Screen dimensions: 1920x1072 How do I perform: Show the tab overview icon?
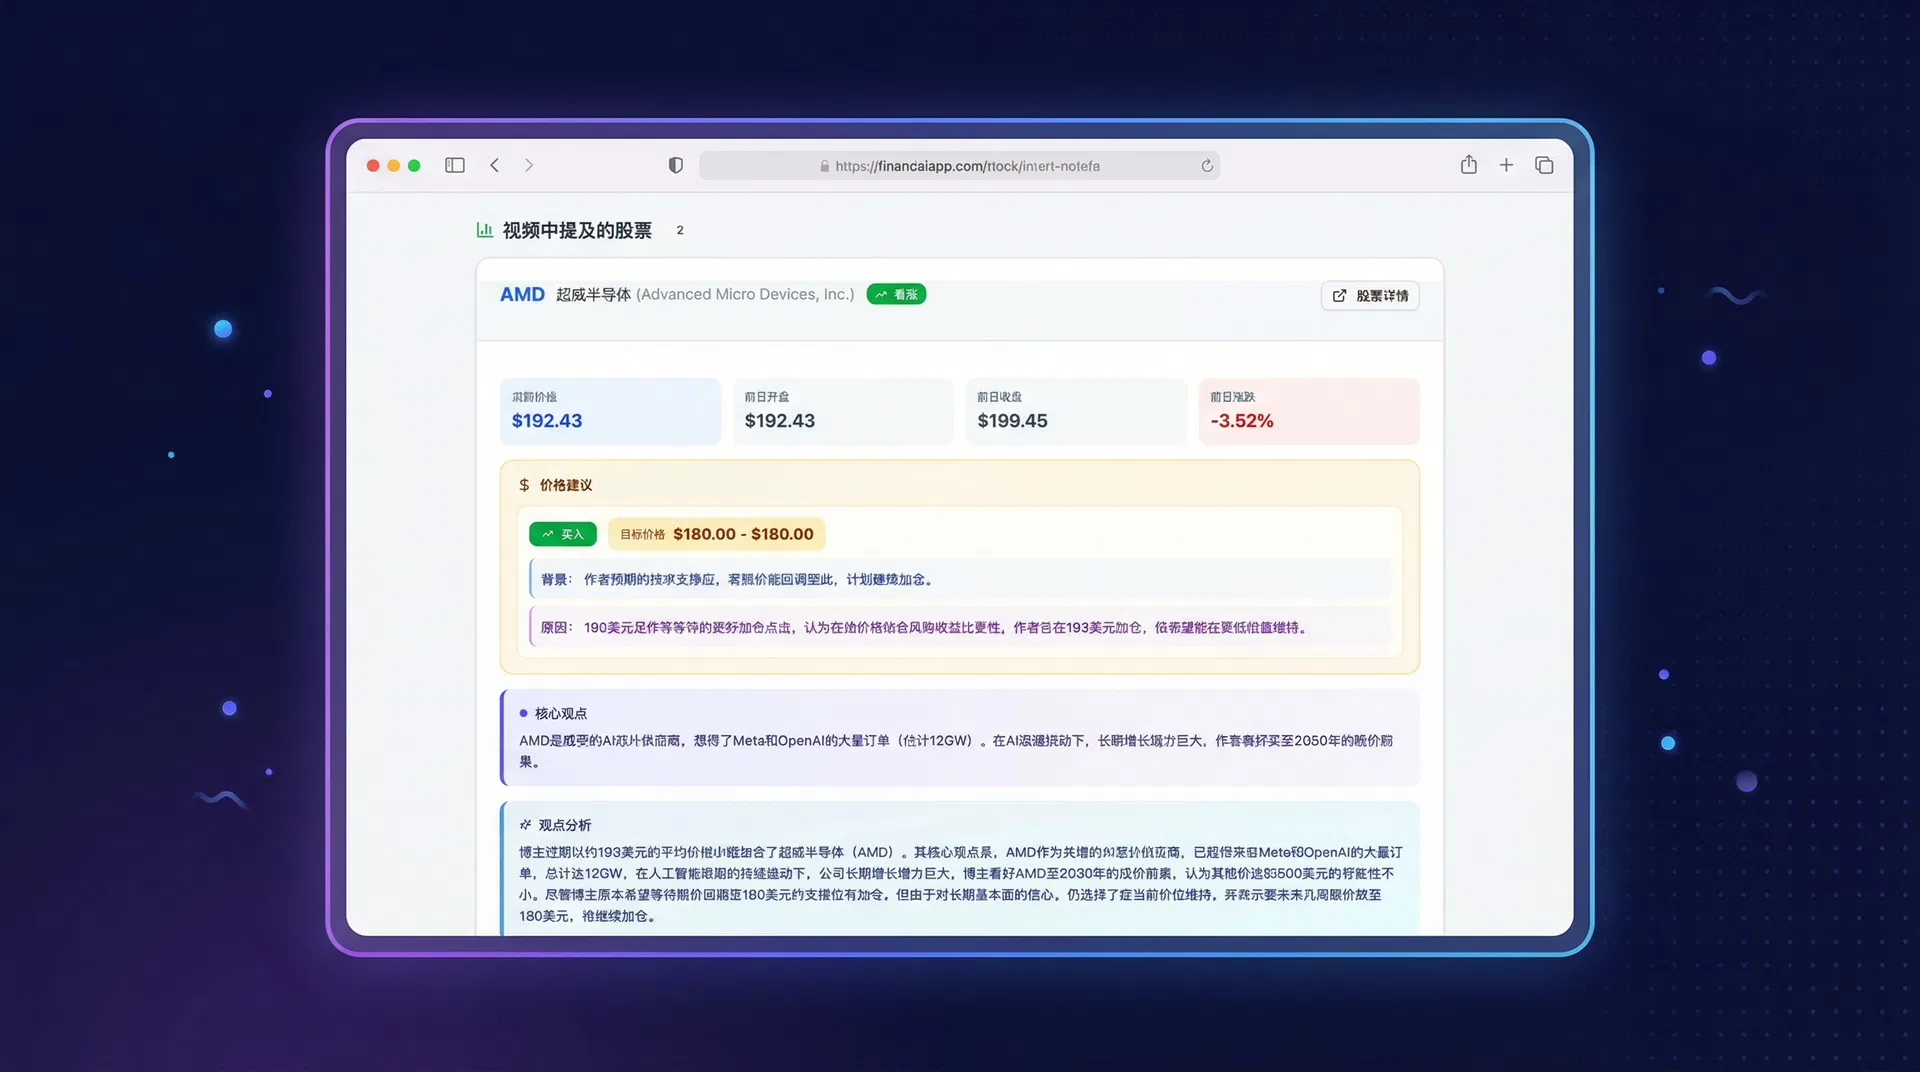(x=1544, y=165)
